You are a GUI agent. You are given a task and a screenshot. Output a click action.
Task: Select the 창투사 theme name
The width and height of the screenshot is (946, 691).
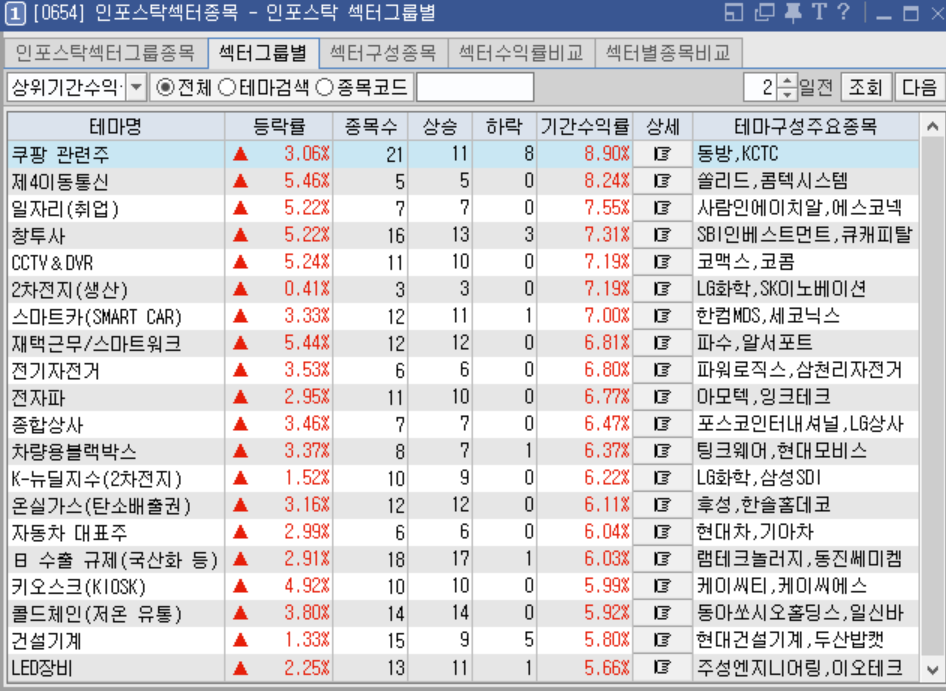38,236
